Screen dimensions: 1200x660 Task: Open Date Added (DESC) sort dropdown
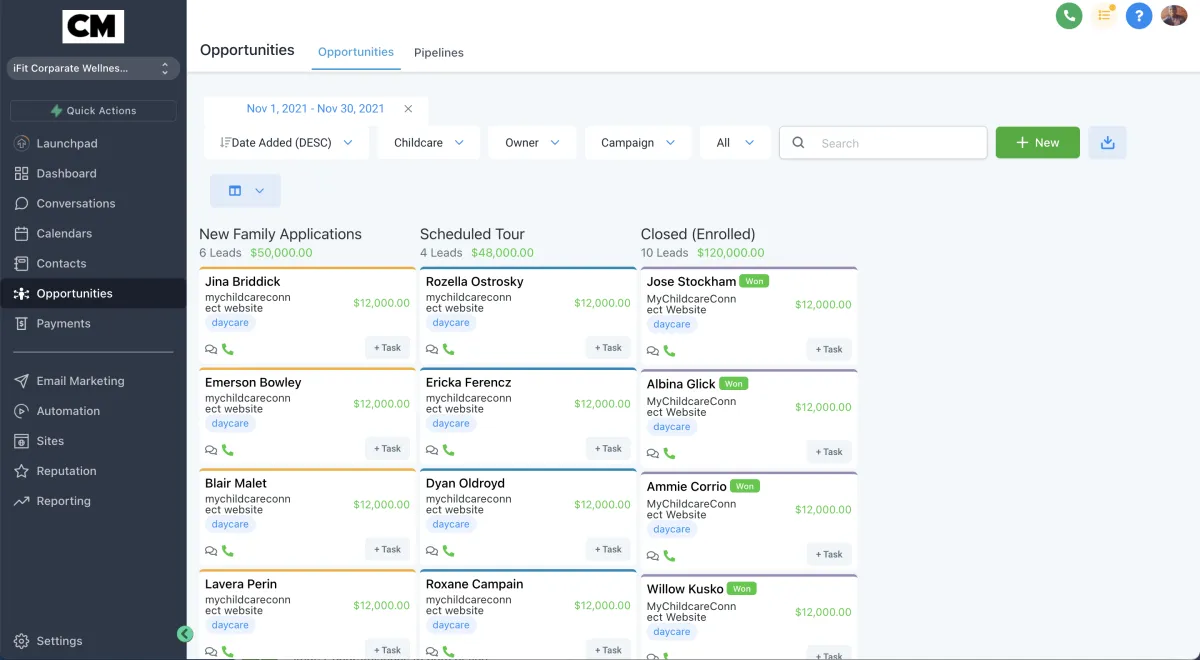286,143
